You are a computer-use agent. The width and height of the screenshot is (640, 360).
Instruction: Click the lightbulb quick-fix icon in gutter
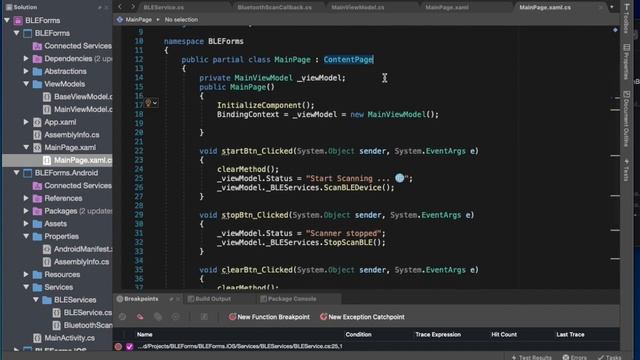click(x=149, y=103)
